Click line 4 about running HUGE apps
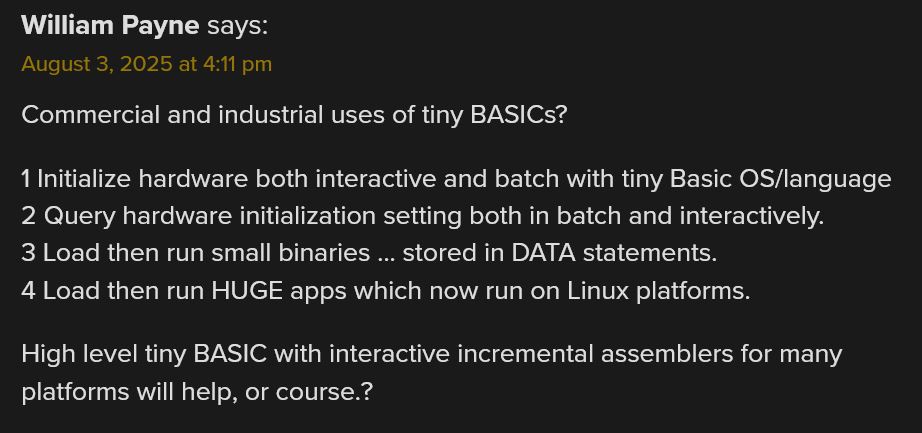The width and height of the screenshot is (922, 433). (x=385, y=291)
